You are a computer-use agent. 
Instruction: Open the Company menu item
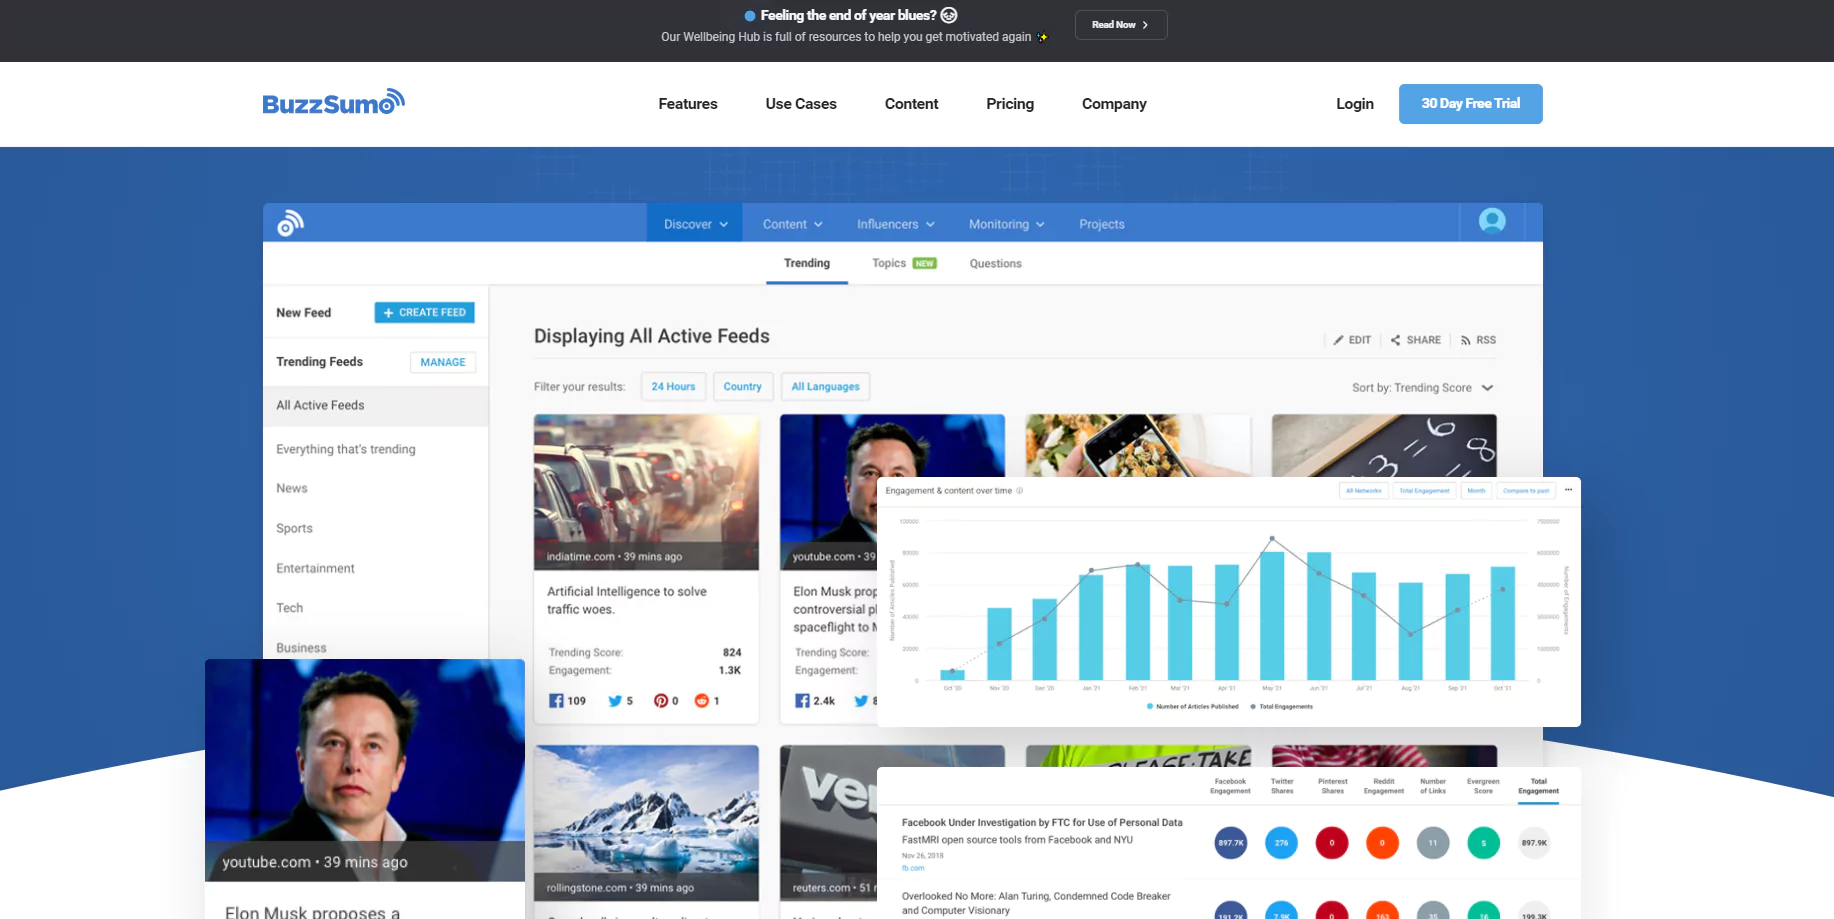[1114, 104]
